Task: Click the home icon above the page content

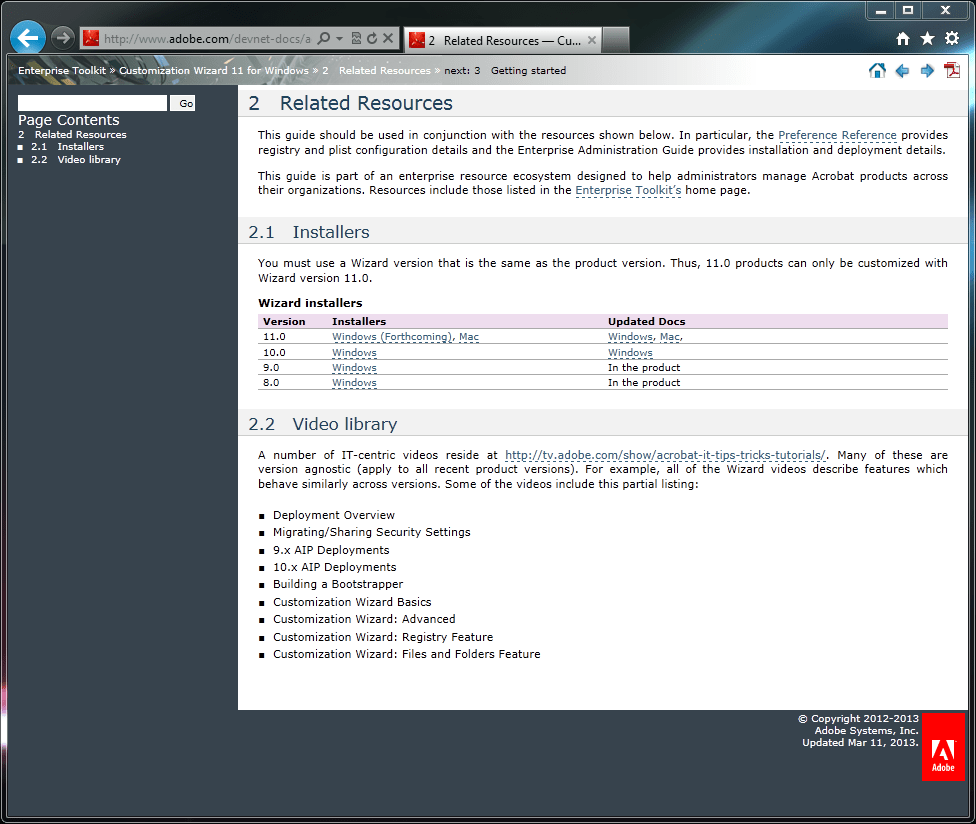Action: click(877, 70)
